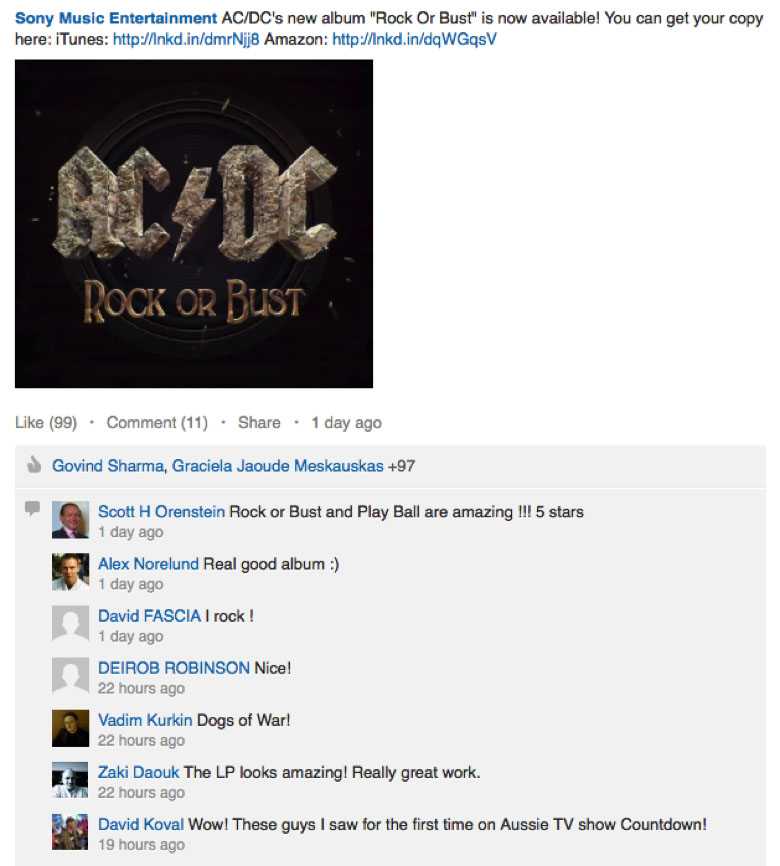Click the thumbs-up likes icon
Viewport: 780px width, 866px height.
(34, 465)
